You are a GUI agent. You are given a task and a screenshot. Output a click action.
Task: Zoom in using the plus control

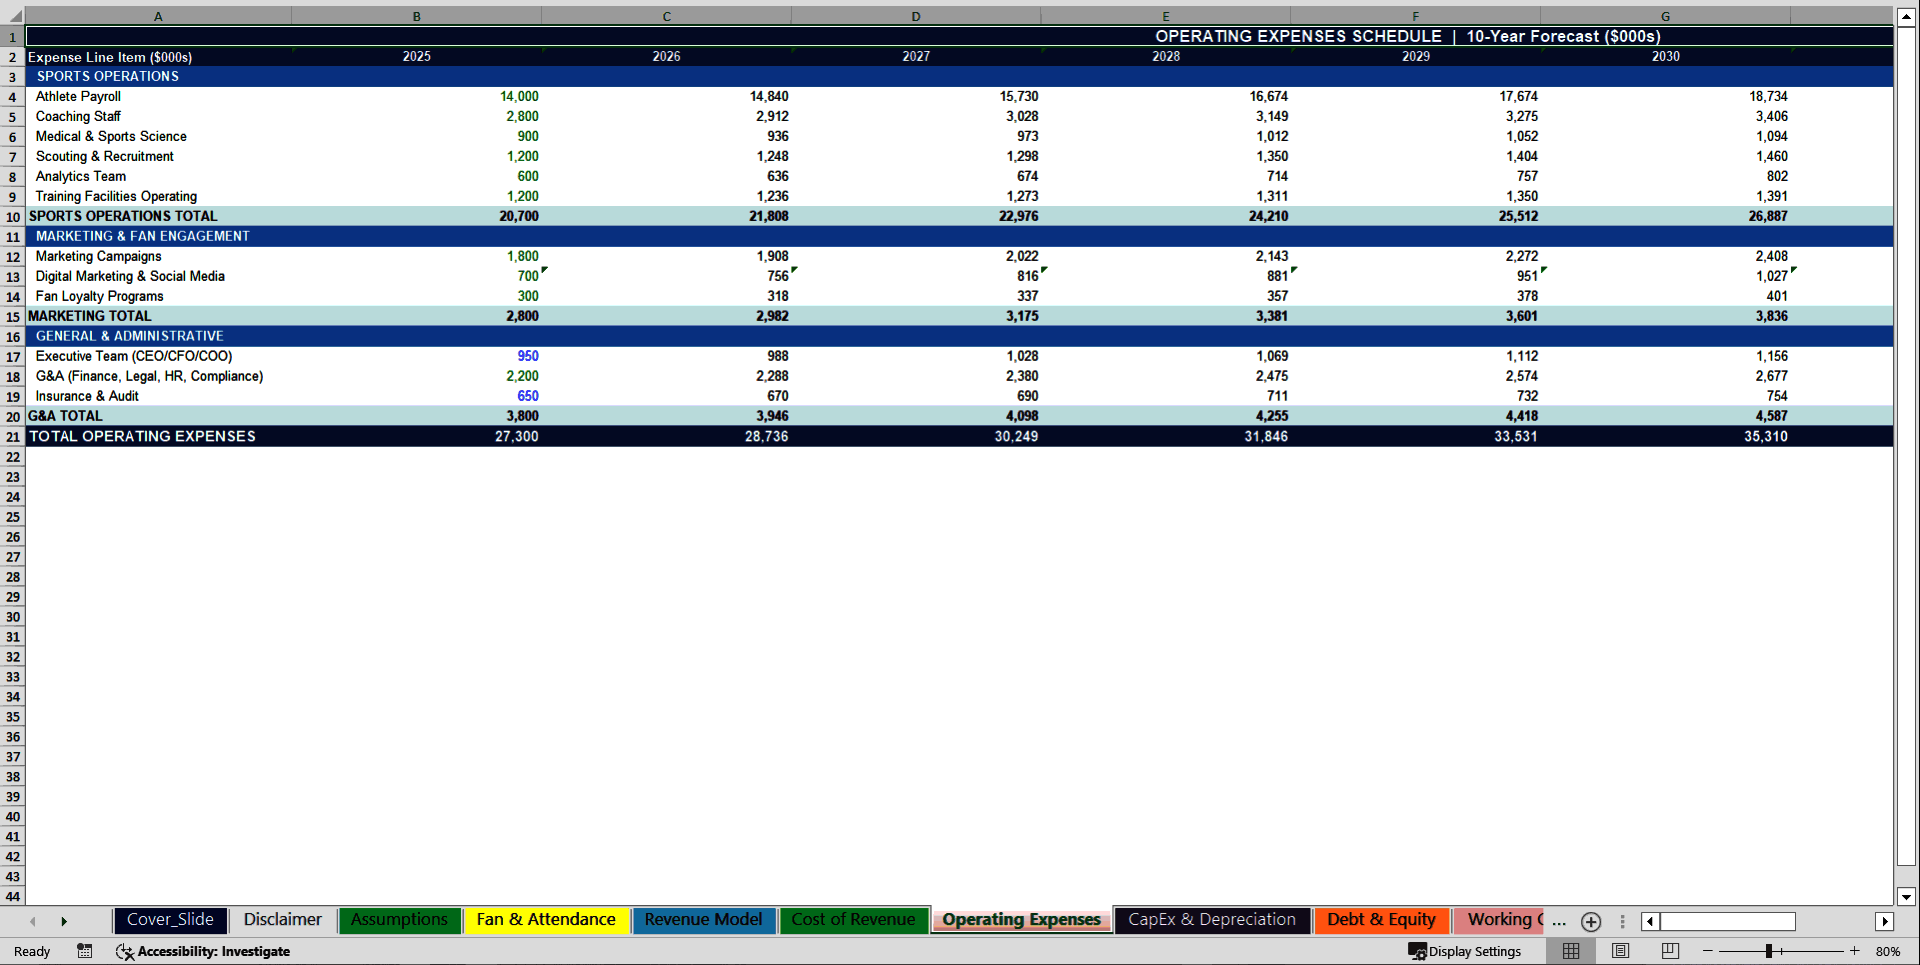[1855, 951]
